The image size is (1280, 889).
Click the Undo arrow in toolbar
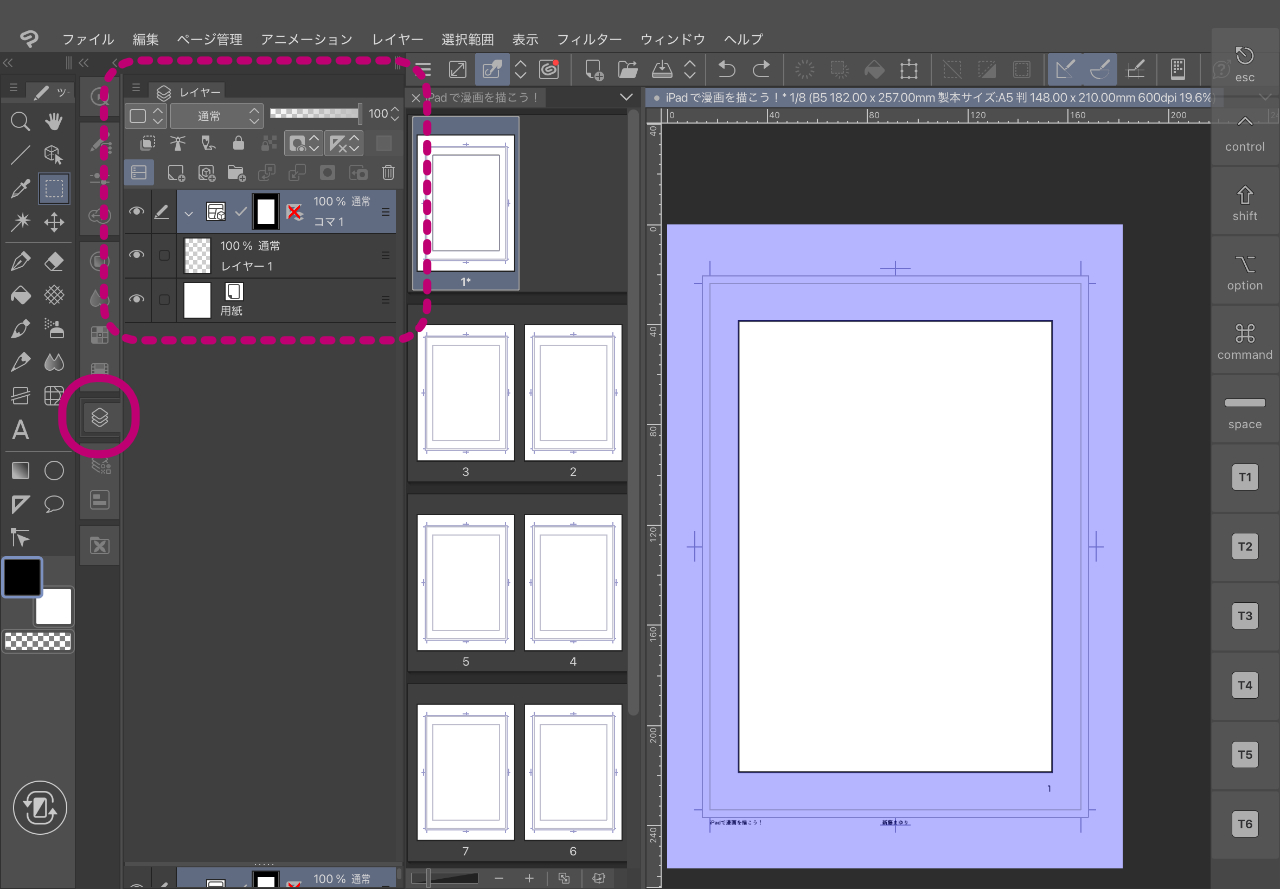727,69
